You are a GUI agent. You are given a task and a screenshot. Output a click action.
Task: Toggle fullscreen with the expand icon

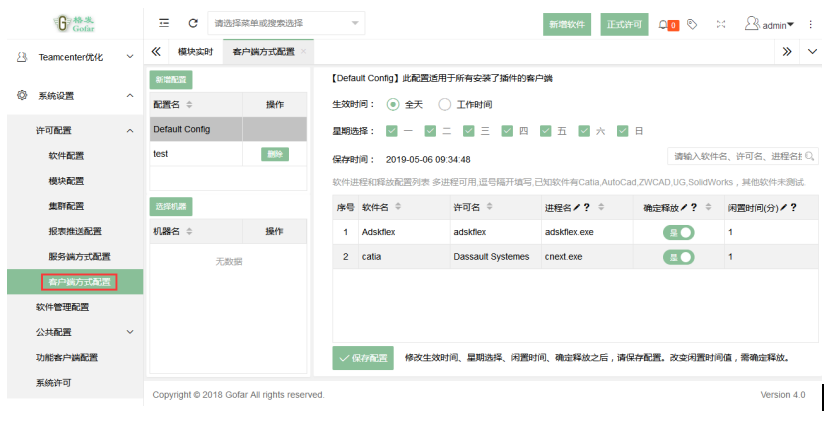[x=719, y=24]
